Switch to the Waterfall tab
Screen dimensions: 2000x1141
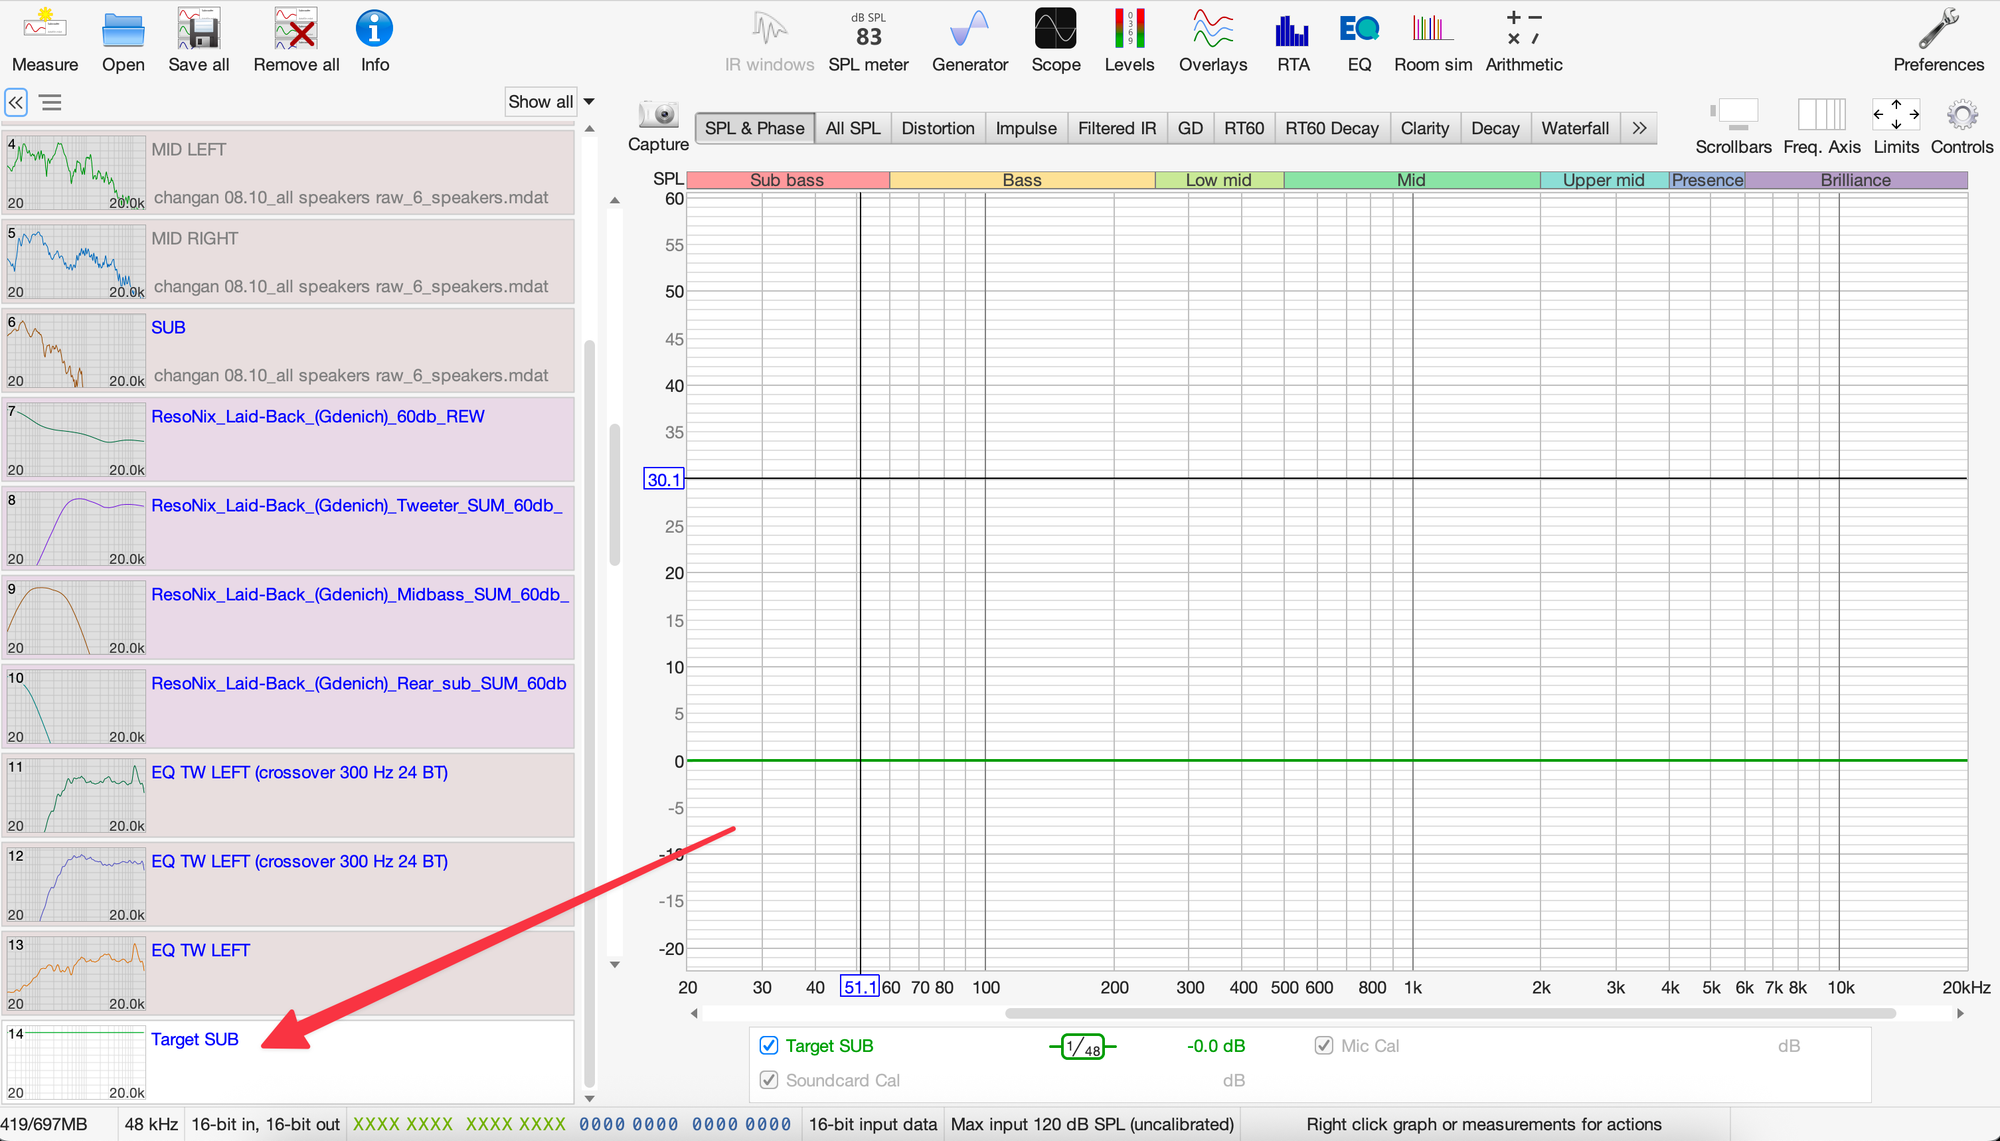click(1574, 128)
